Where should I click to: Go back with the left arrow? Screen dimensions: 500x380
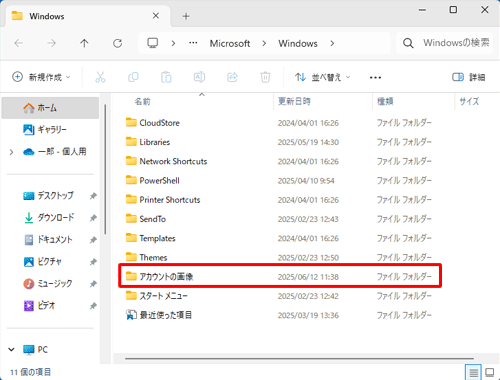click(x=19, y=43)
